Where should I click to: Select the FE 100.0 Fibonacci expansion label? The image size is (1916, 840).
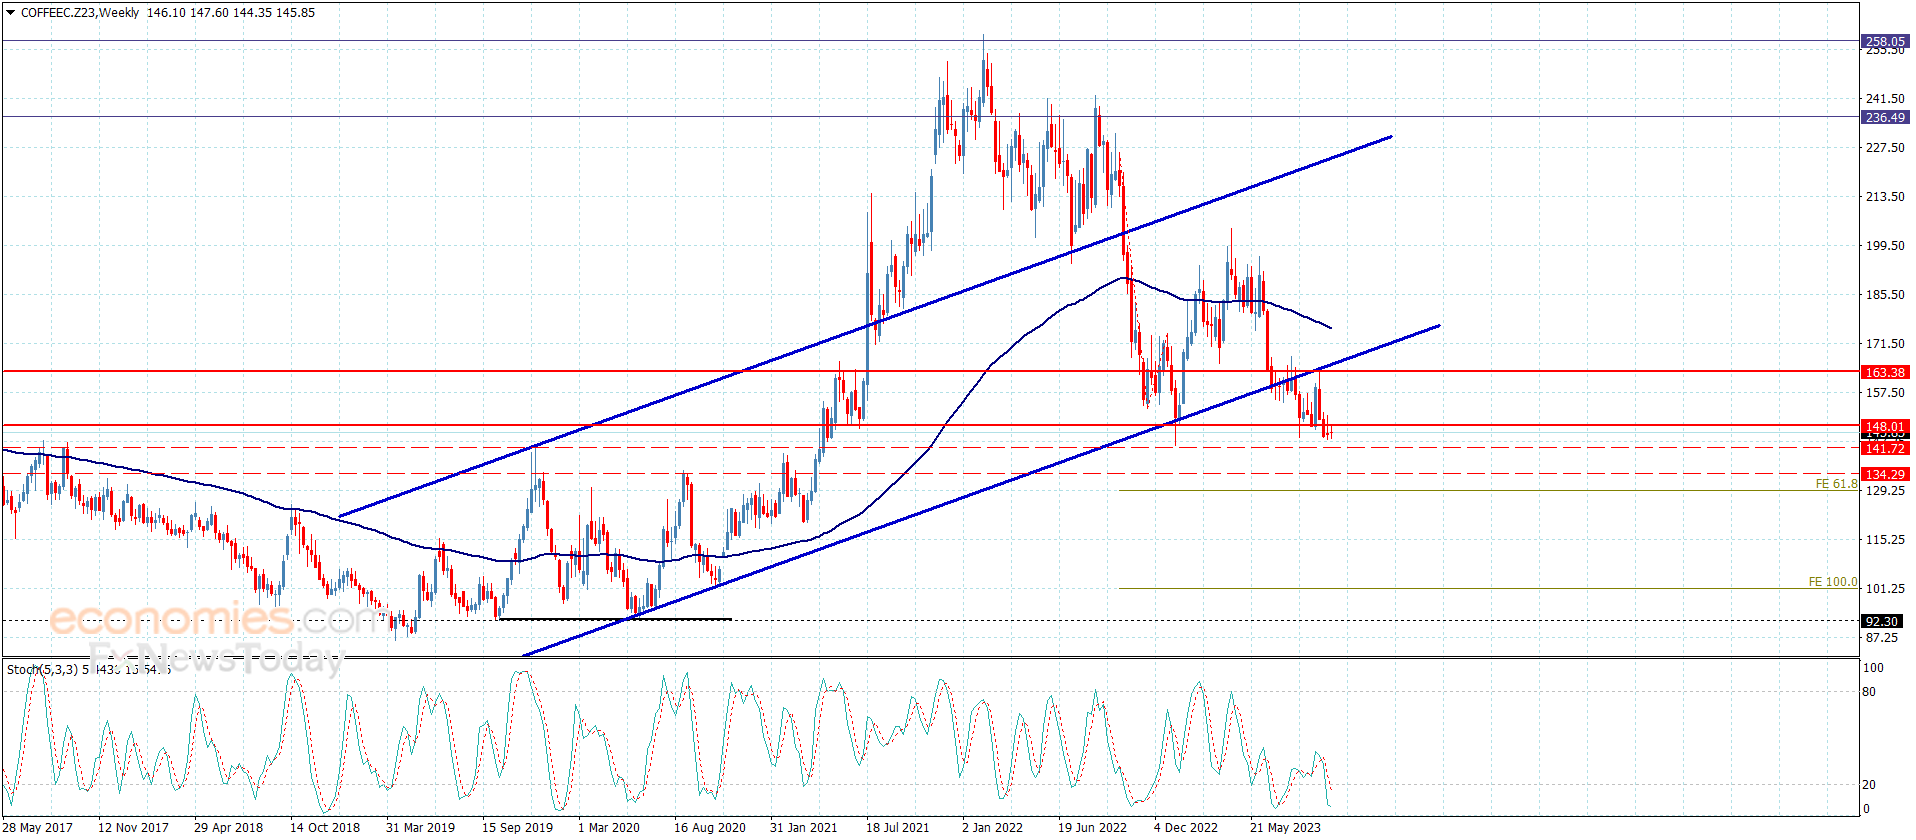pos(1833,582)
